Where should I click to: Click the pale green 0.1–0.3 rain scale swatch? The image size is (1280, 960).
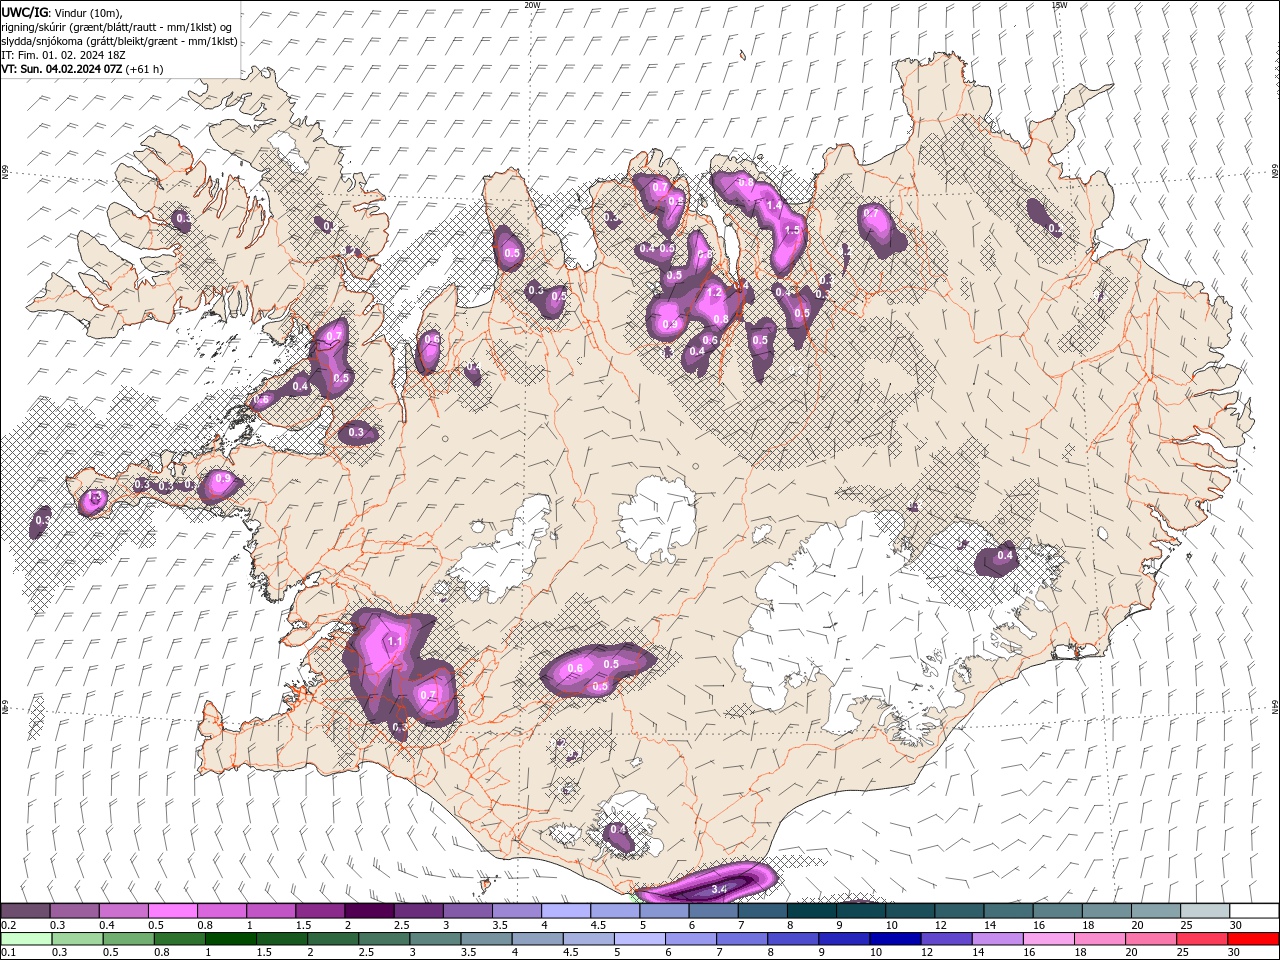[26, 939]
